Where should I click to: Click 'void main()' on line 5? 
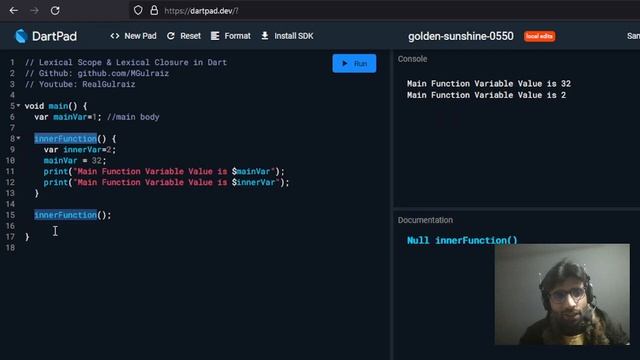pos(51,106)
